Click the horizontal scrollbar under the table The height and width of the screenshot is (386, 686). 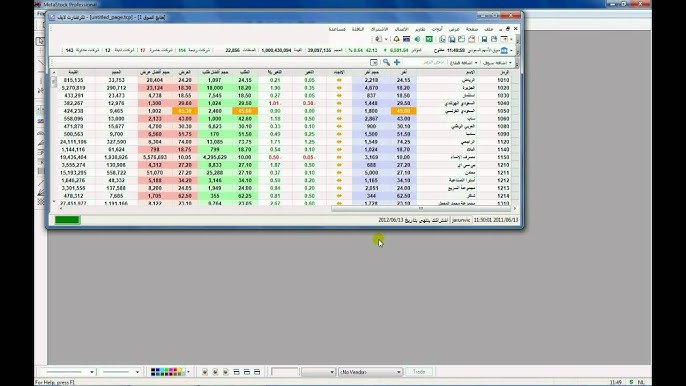click(420, 208)
